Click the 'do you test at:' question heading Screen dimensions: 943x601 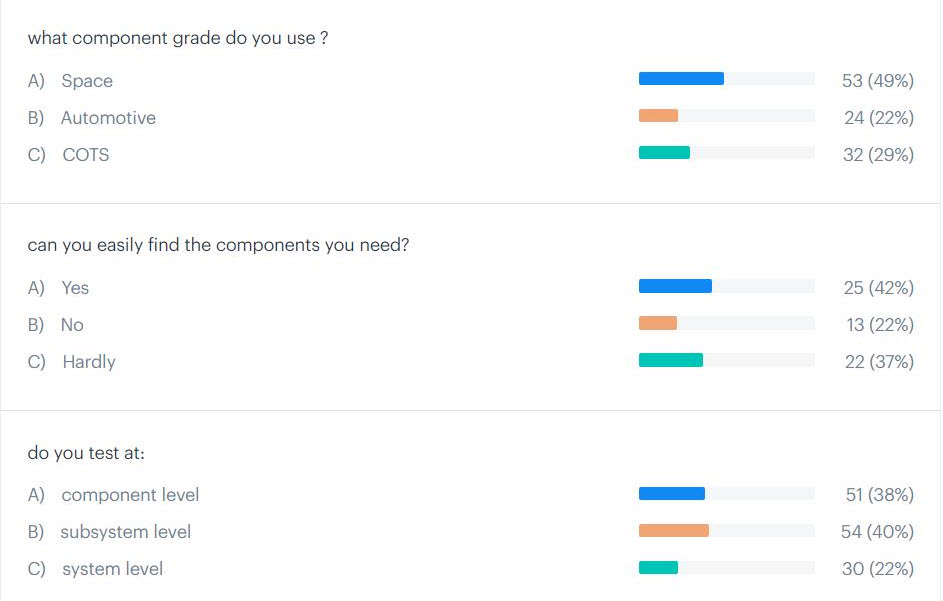click(86, 453)
